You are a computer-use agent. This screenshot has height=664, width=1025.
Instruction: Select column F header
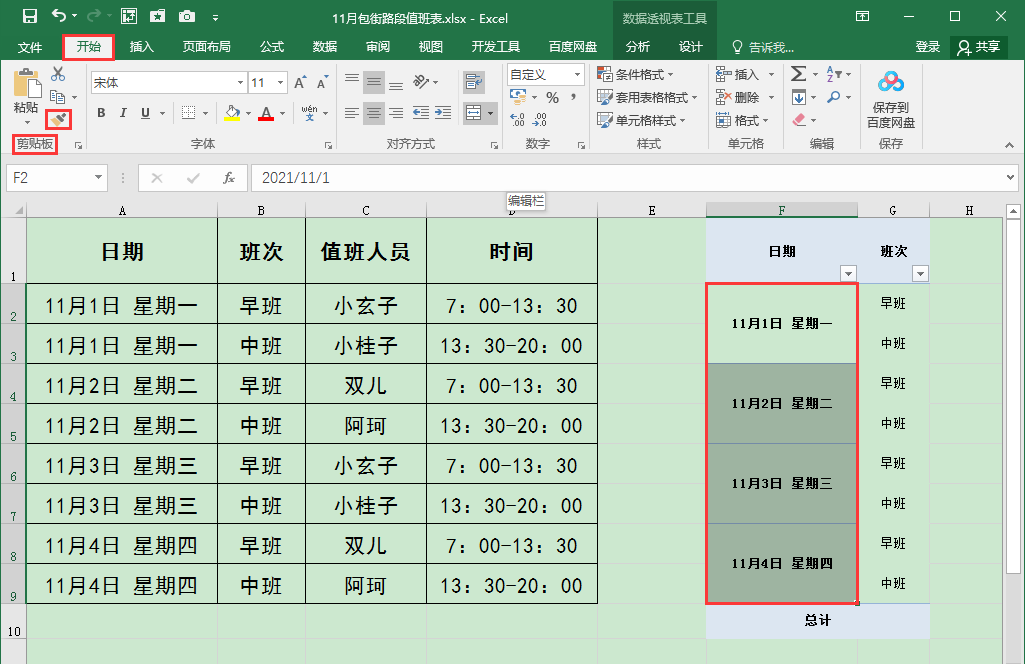[x=782, y=210]
